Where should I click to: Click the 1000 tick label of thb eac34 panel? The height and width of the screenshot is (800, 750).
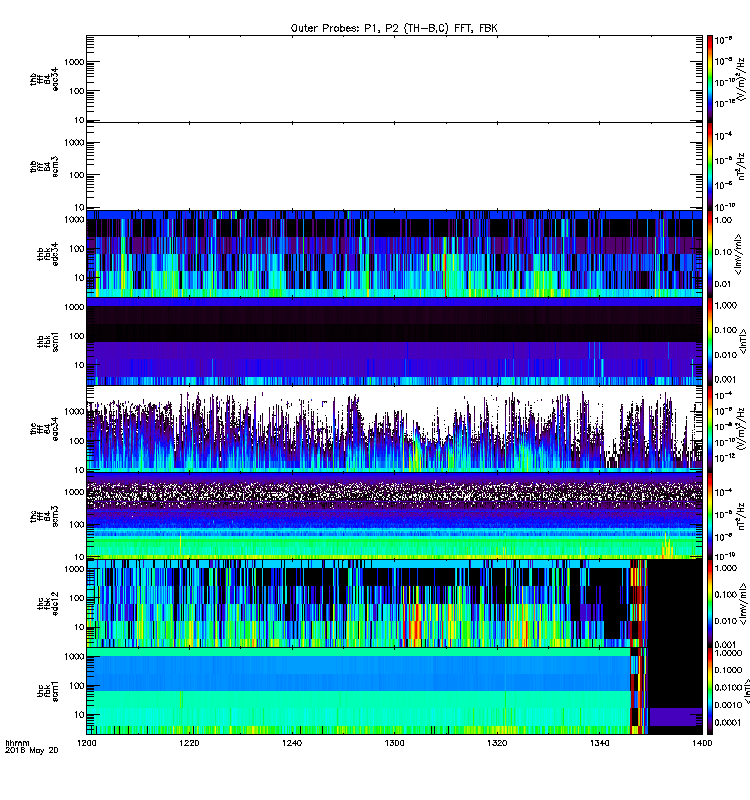74,62
